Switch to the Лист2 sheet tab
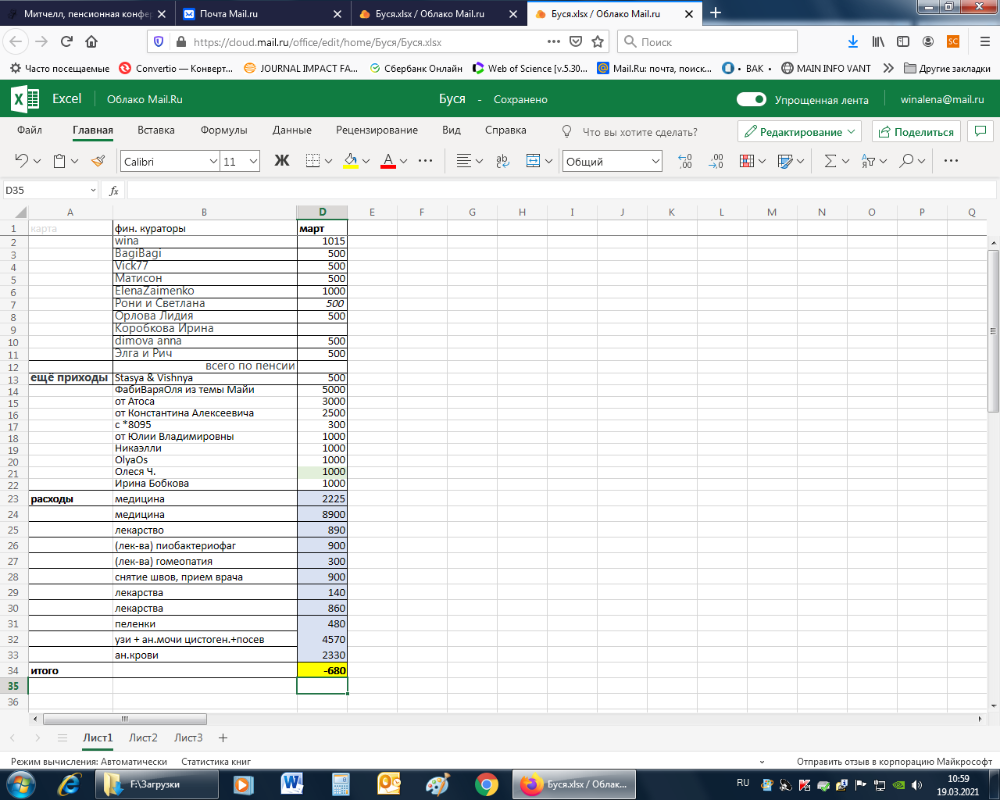 tap(143, 738)
